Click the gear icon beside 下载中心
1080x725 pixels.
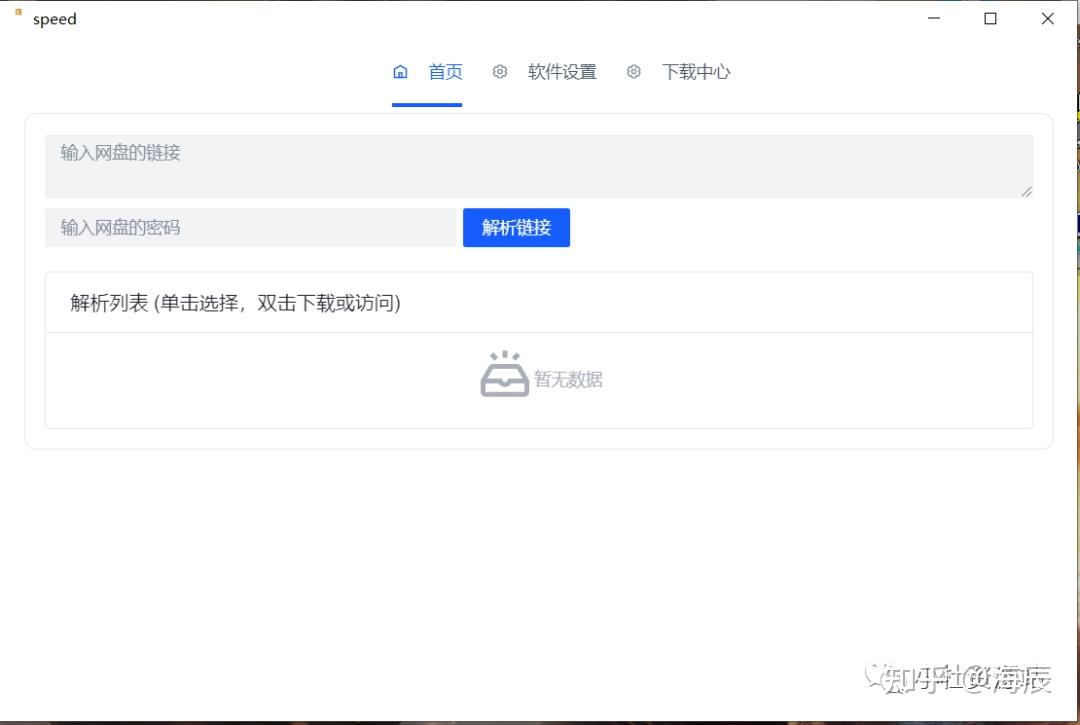tap(634, 72)
